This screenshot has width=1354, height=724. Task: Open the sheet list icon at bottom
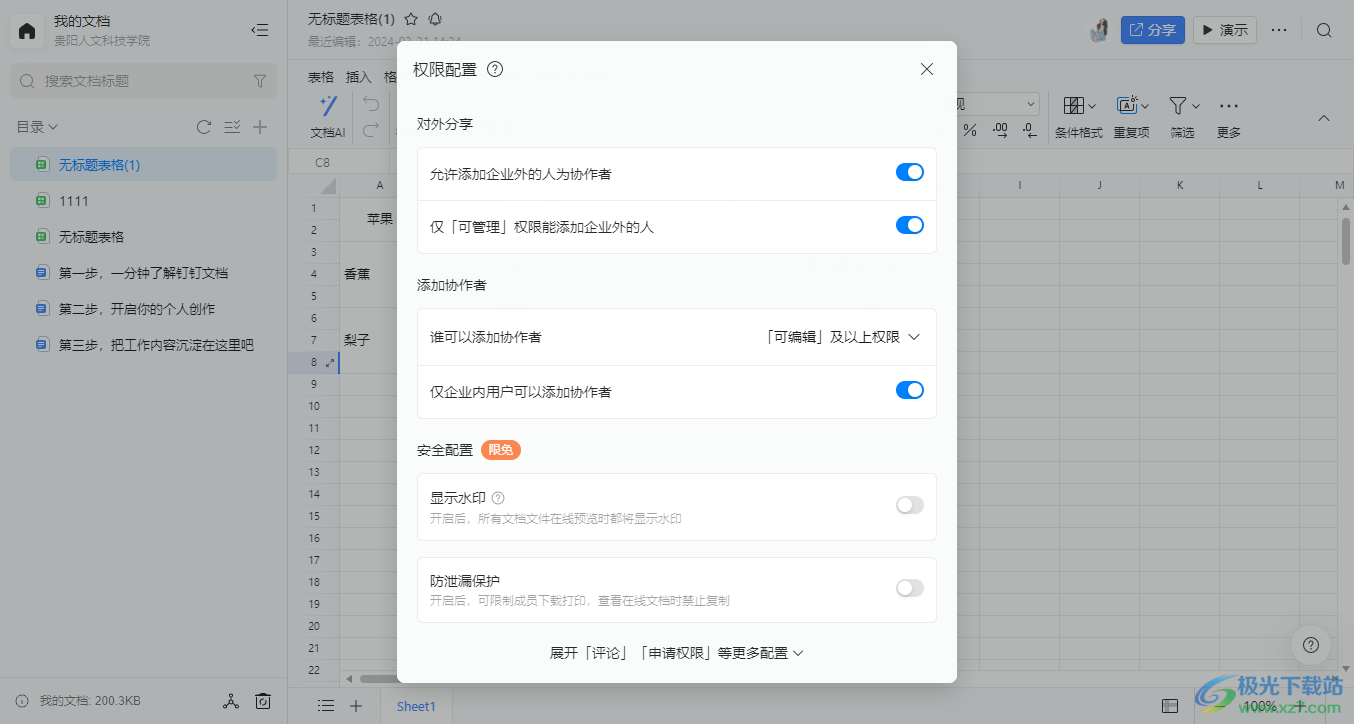[326, 705]
